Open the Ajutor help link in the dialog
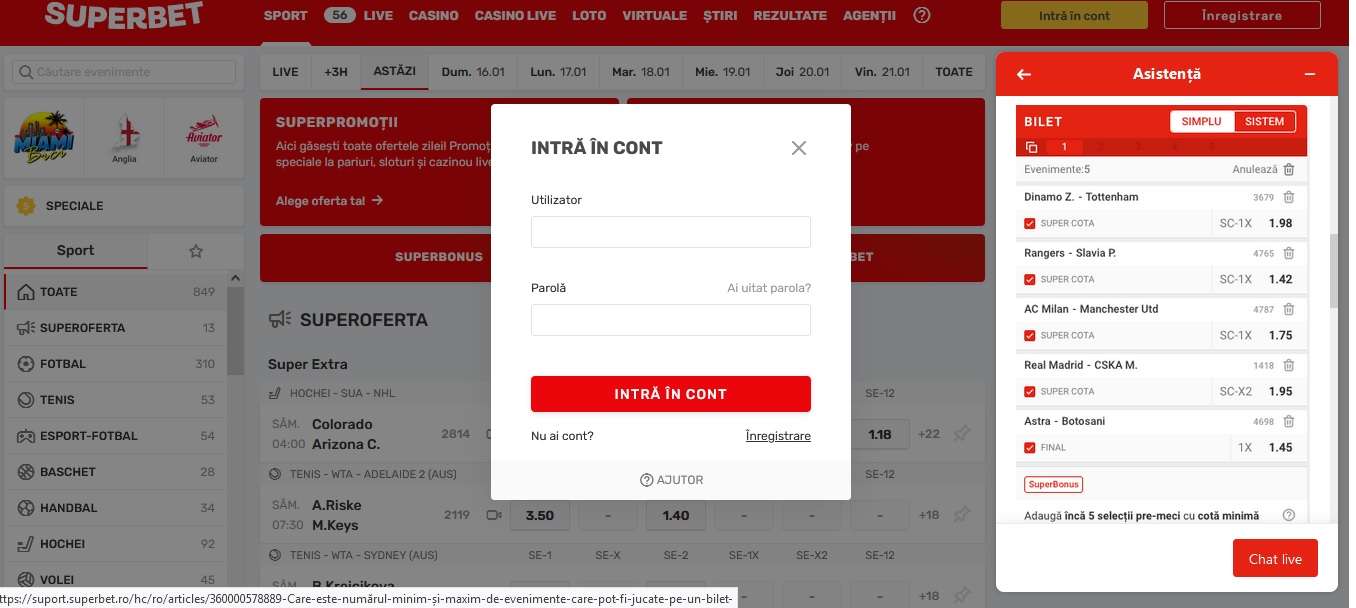Viewport: 1356px width, 608px height. point(671,480)
